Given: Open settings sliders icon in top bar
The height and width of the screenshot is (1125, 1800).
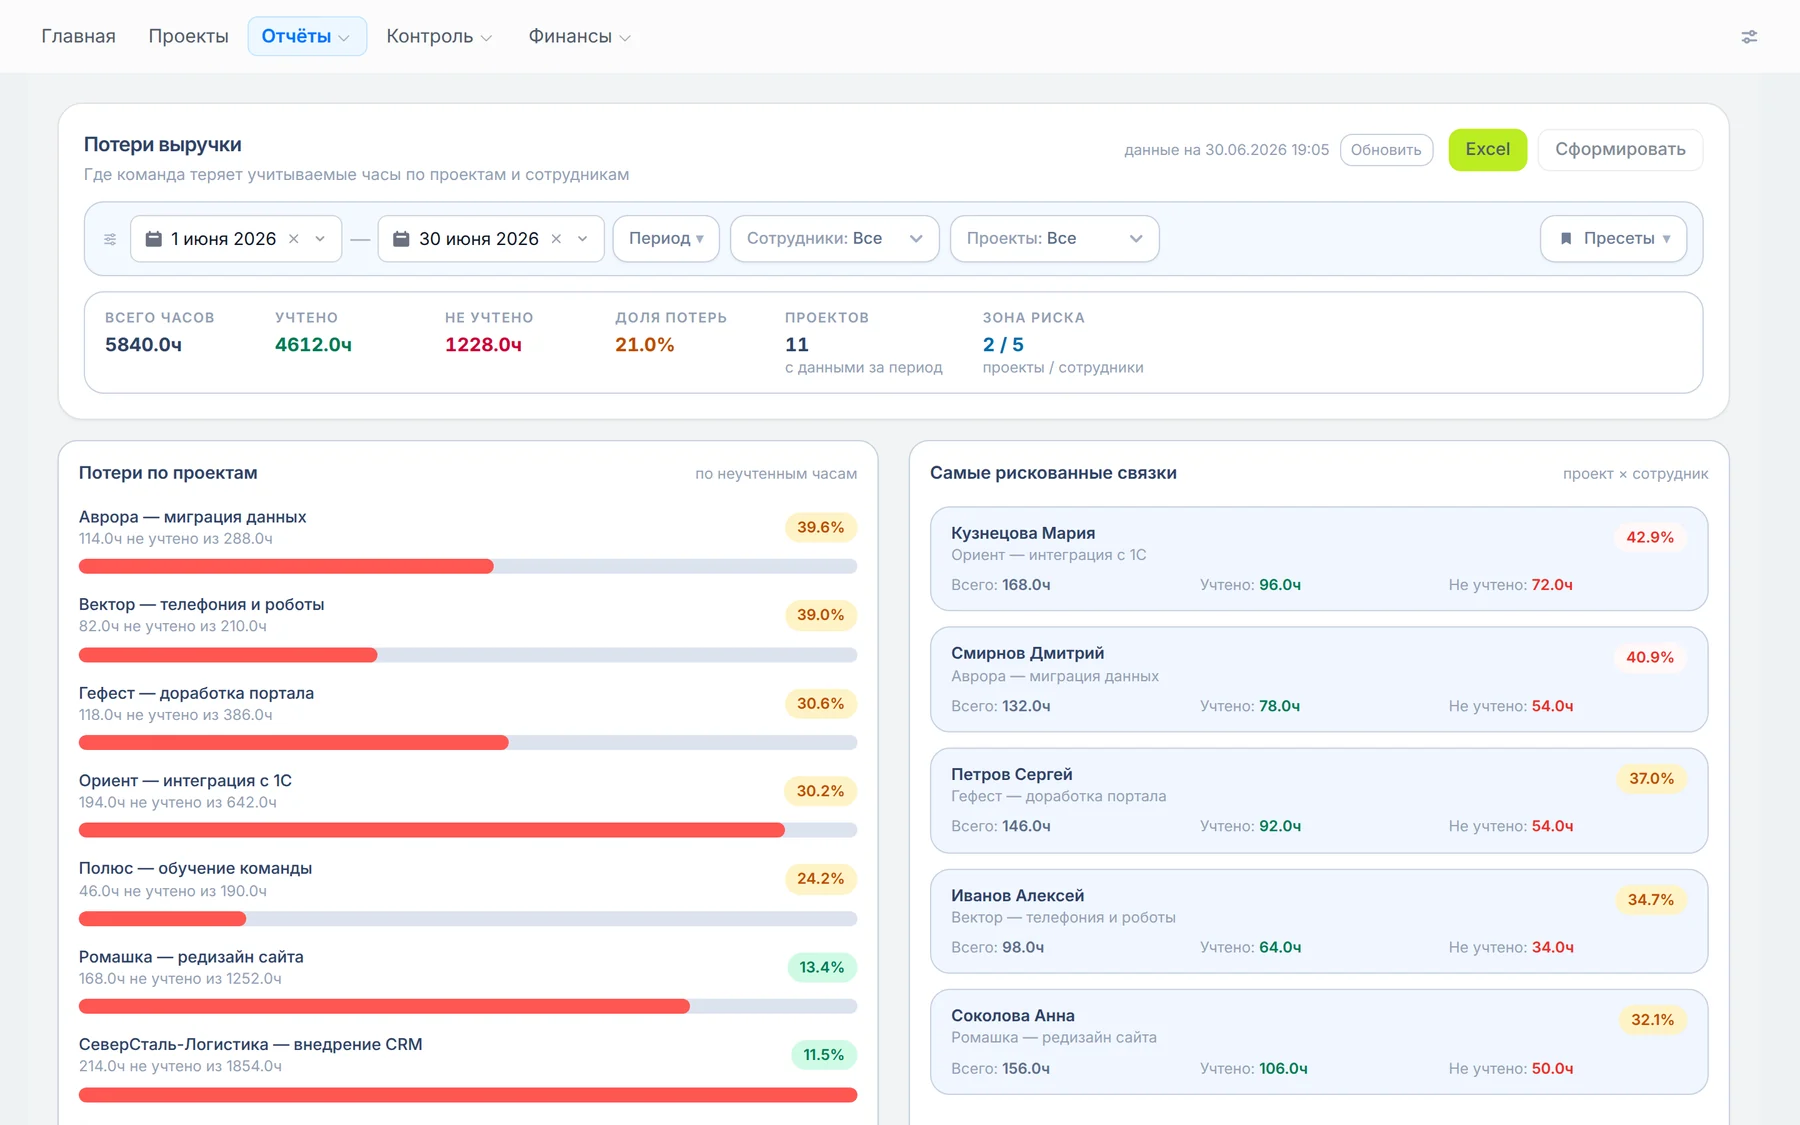Looking at the screenshot, I should [x=1749, y=37].
